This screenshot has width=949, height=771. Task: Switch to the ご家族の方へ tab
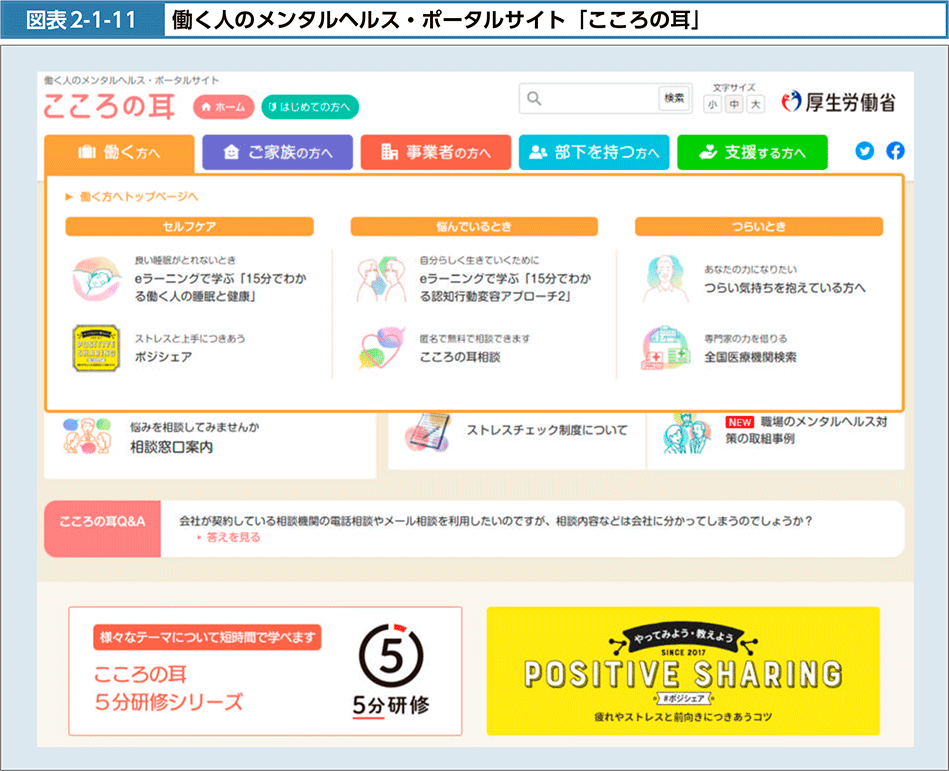pyautogui.click(x=277, y=153)
